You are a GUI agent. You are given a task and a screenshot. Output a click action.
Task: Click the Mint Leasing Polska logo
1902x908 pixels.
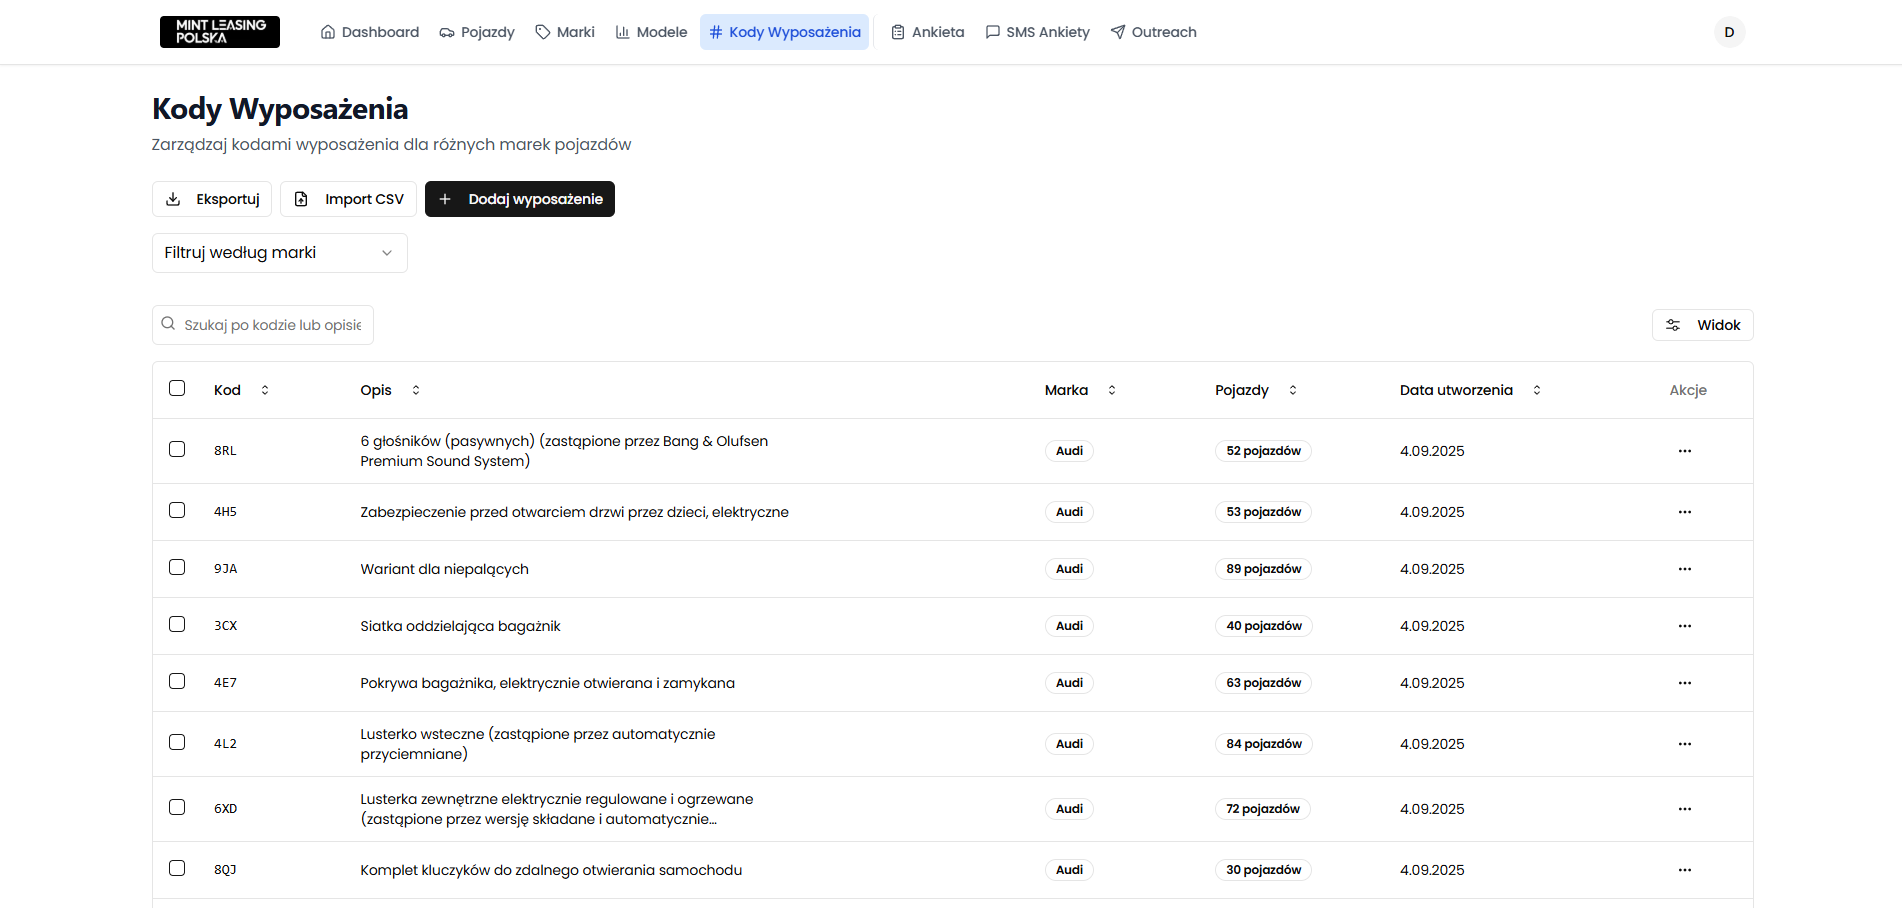pos(220,32)
